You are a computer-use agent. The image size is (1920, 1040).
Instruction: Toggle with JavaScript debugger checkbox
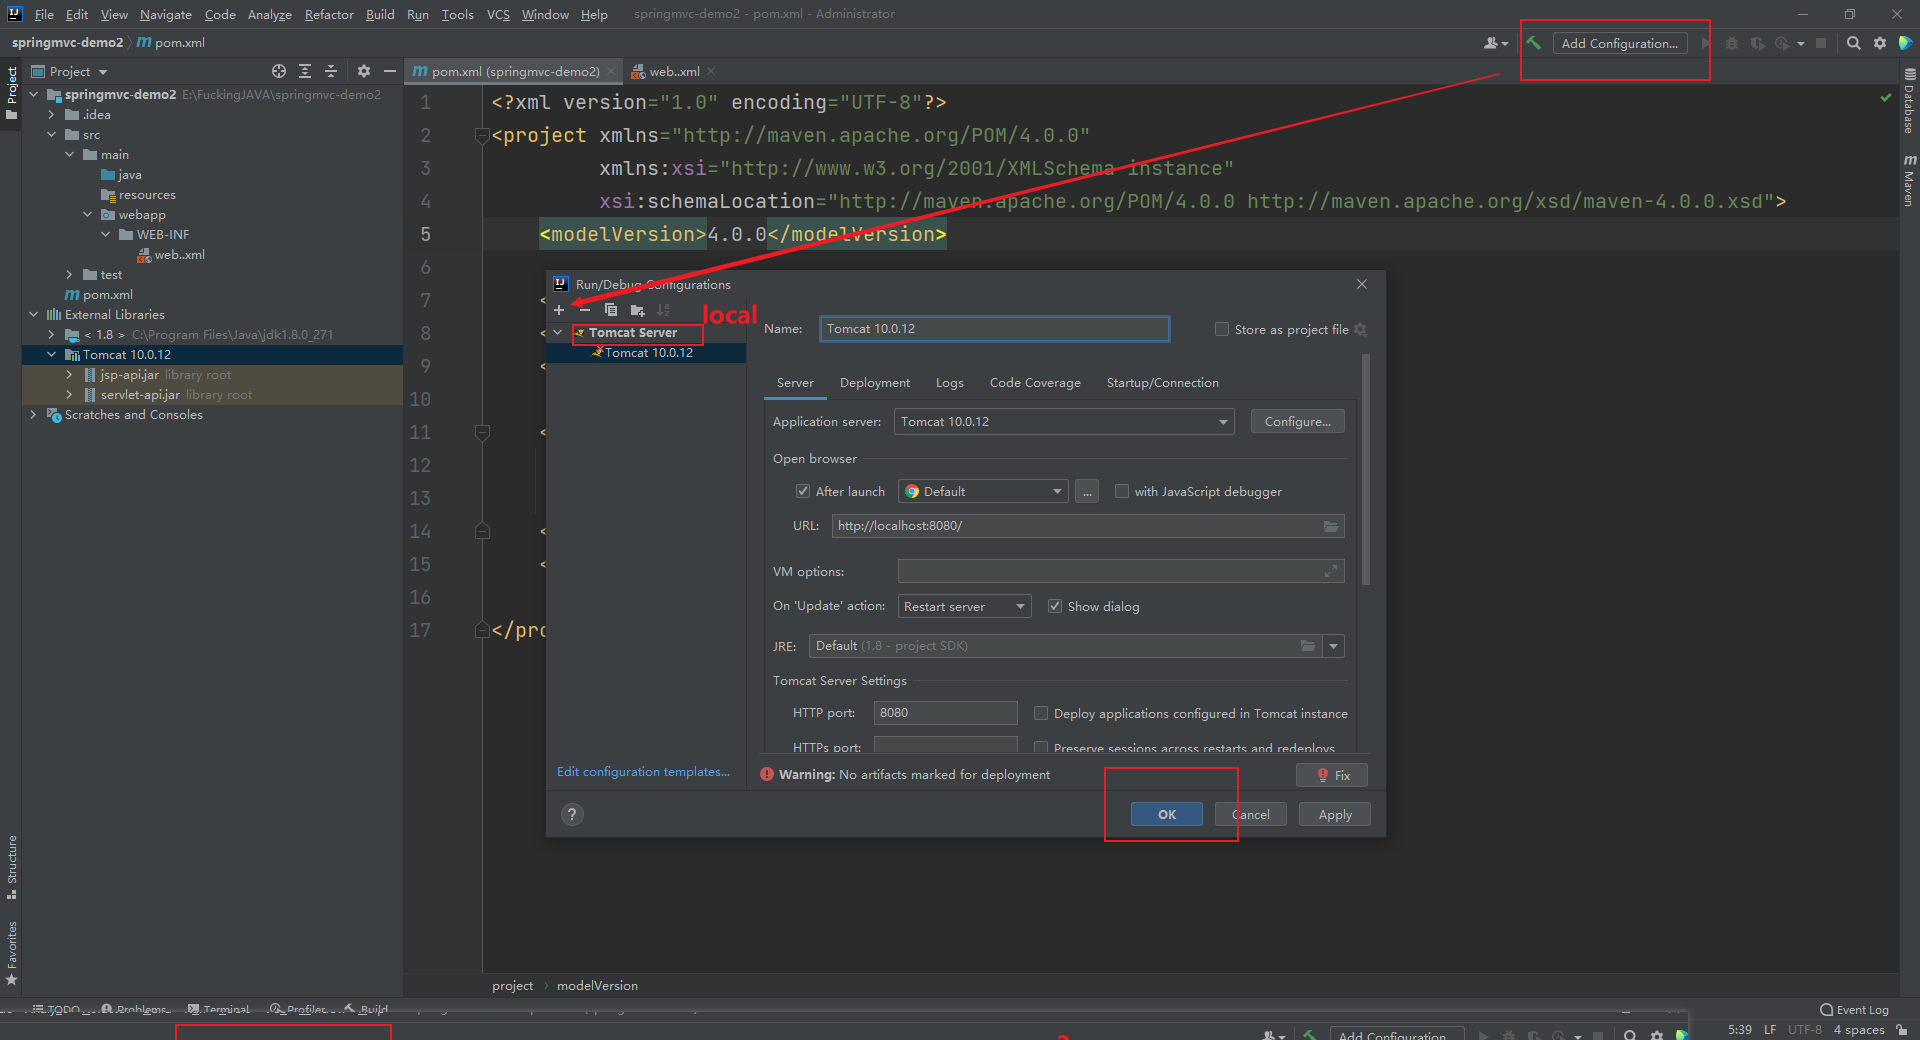point(1122,491)
